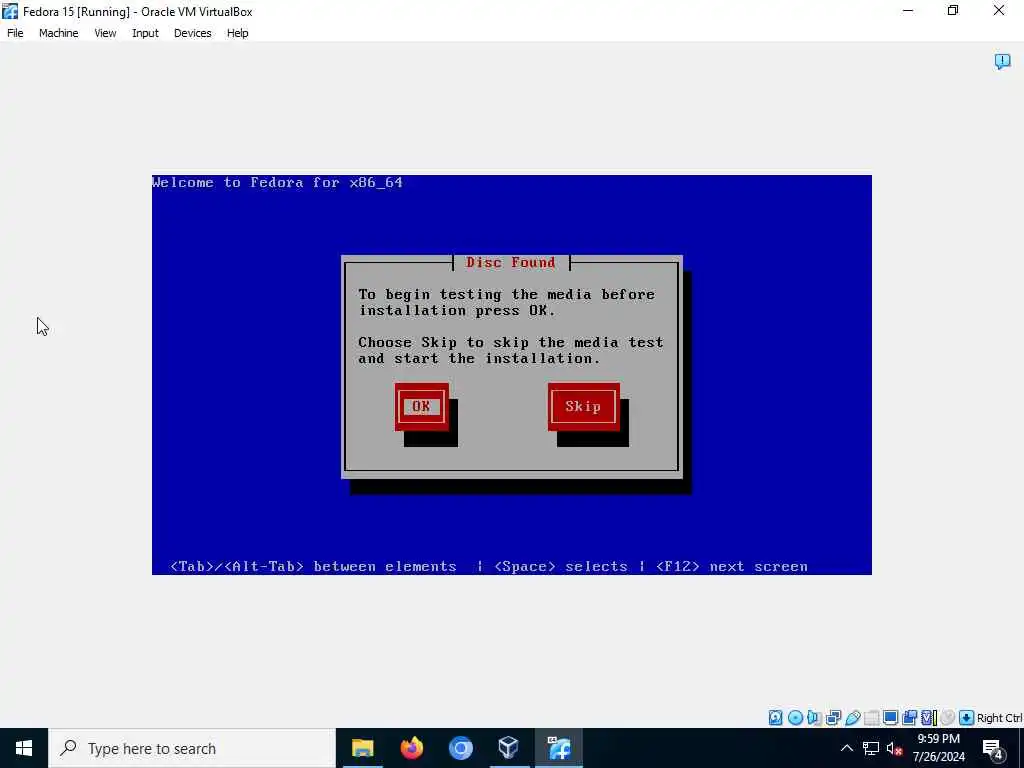Open the View menu
Viewport: 1024px width, 768px height.
[105, 33]
